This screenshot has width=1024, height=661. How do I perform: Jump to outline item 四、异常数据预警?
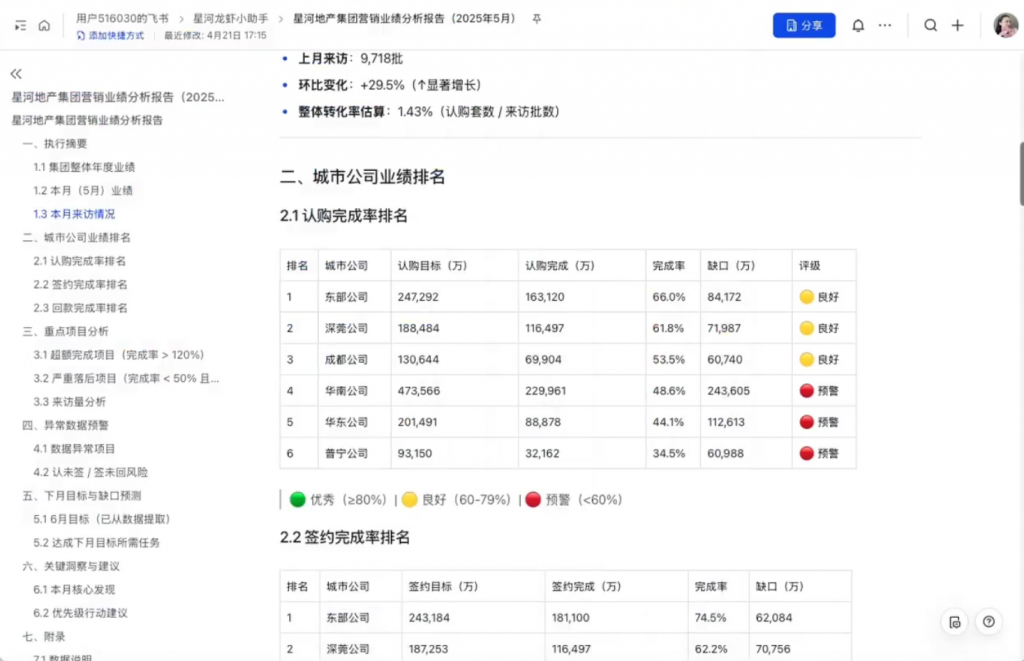tap(65, 425)
